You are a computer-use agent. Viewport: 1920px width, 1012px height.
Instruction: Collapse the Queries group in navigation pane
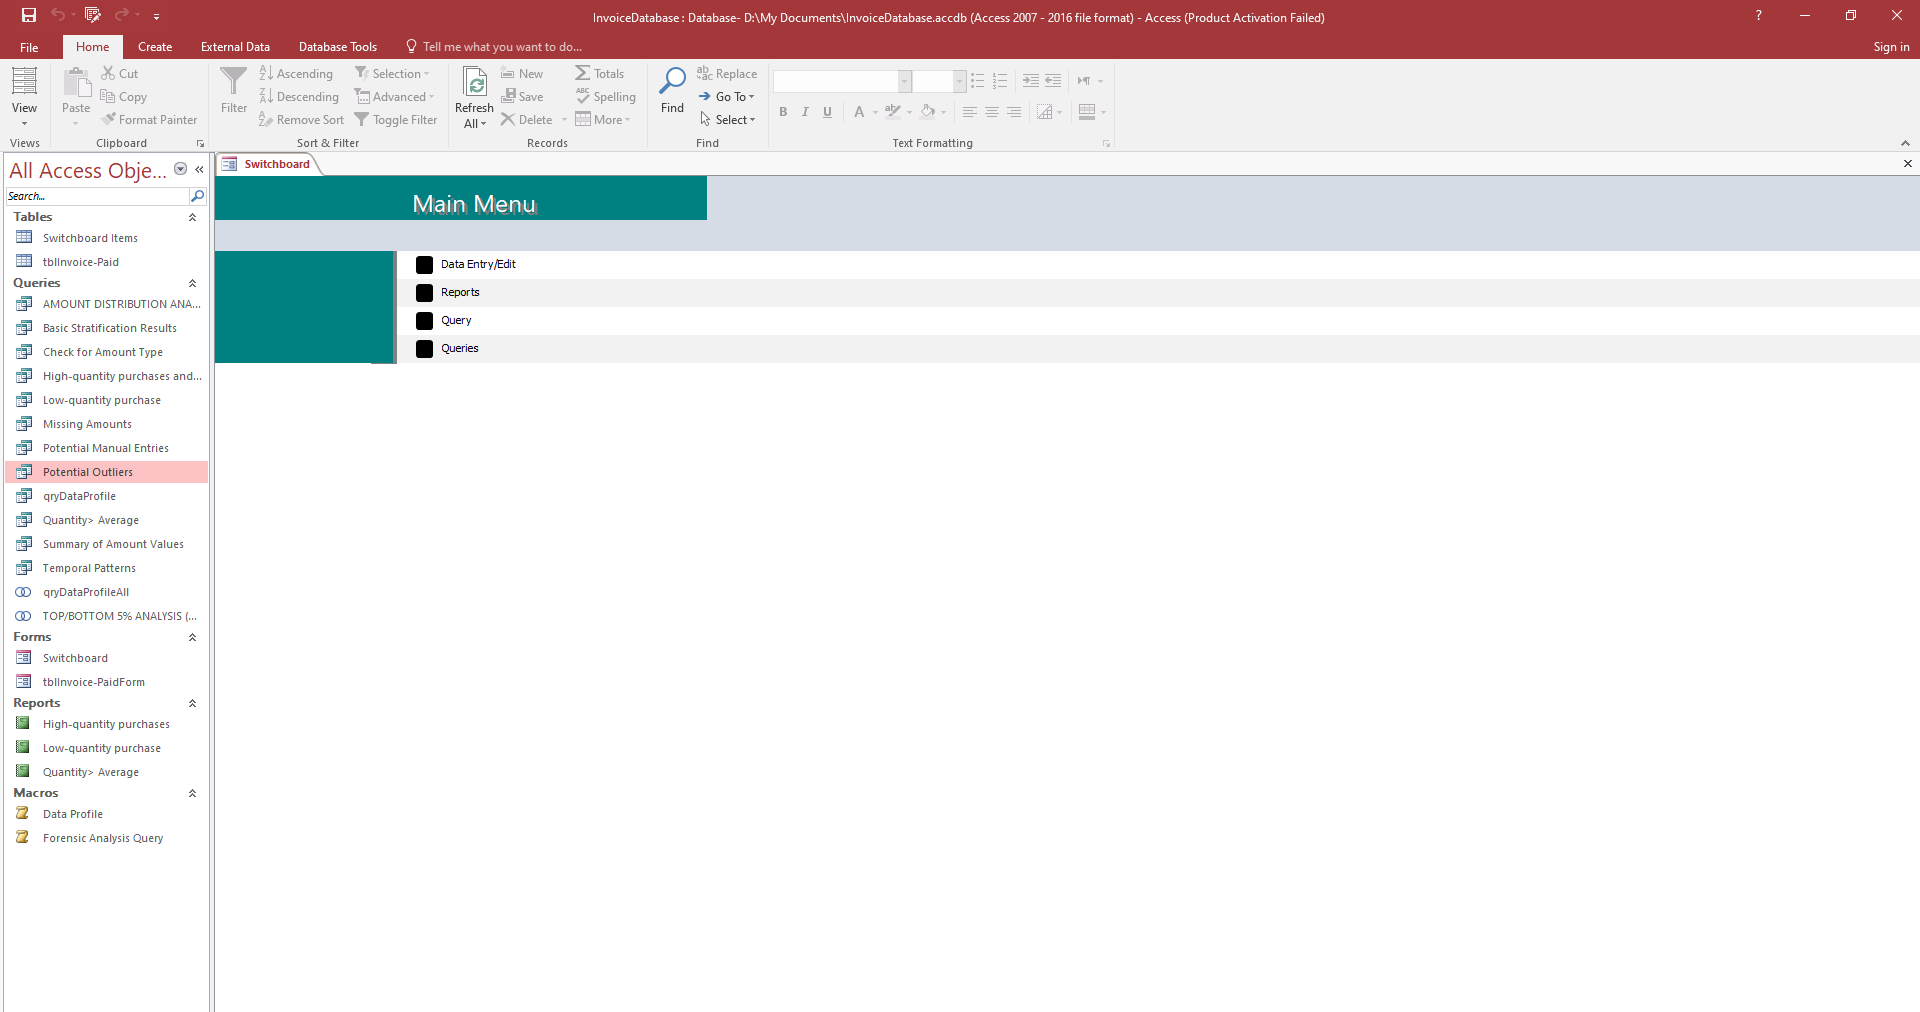pyautogui.click(x=192, y=283)
